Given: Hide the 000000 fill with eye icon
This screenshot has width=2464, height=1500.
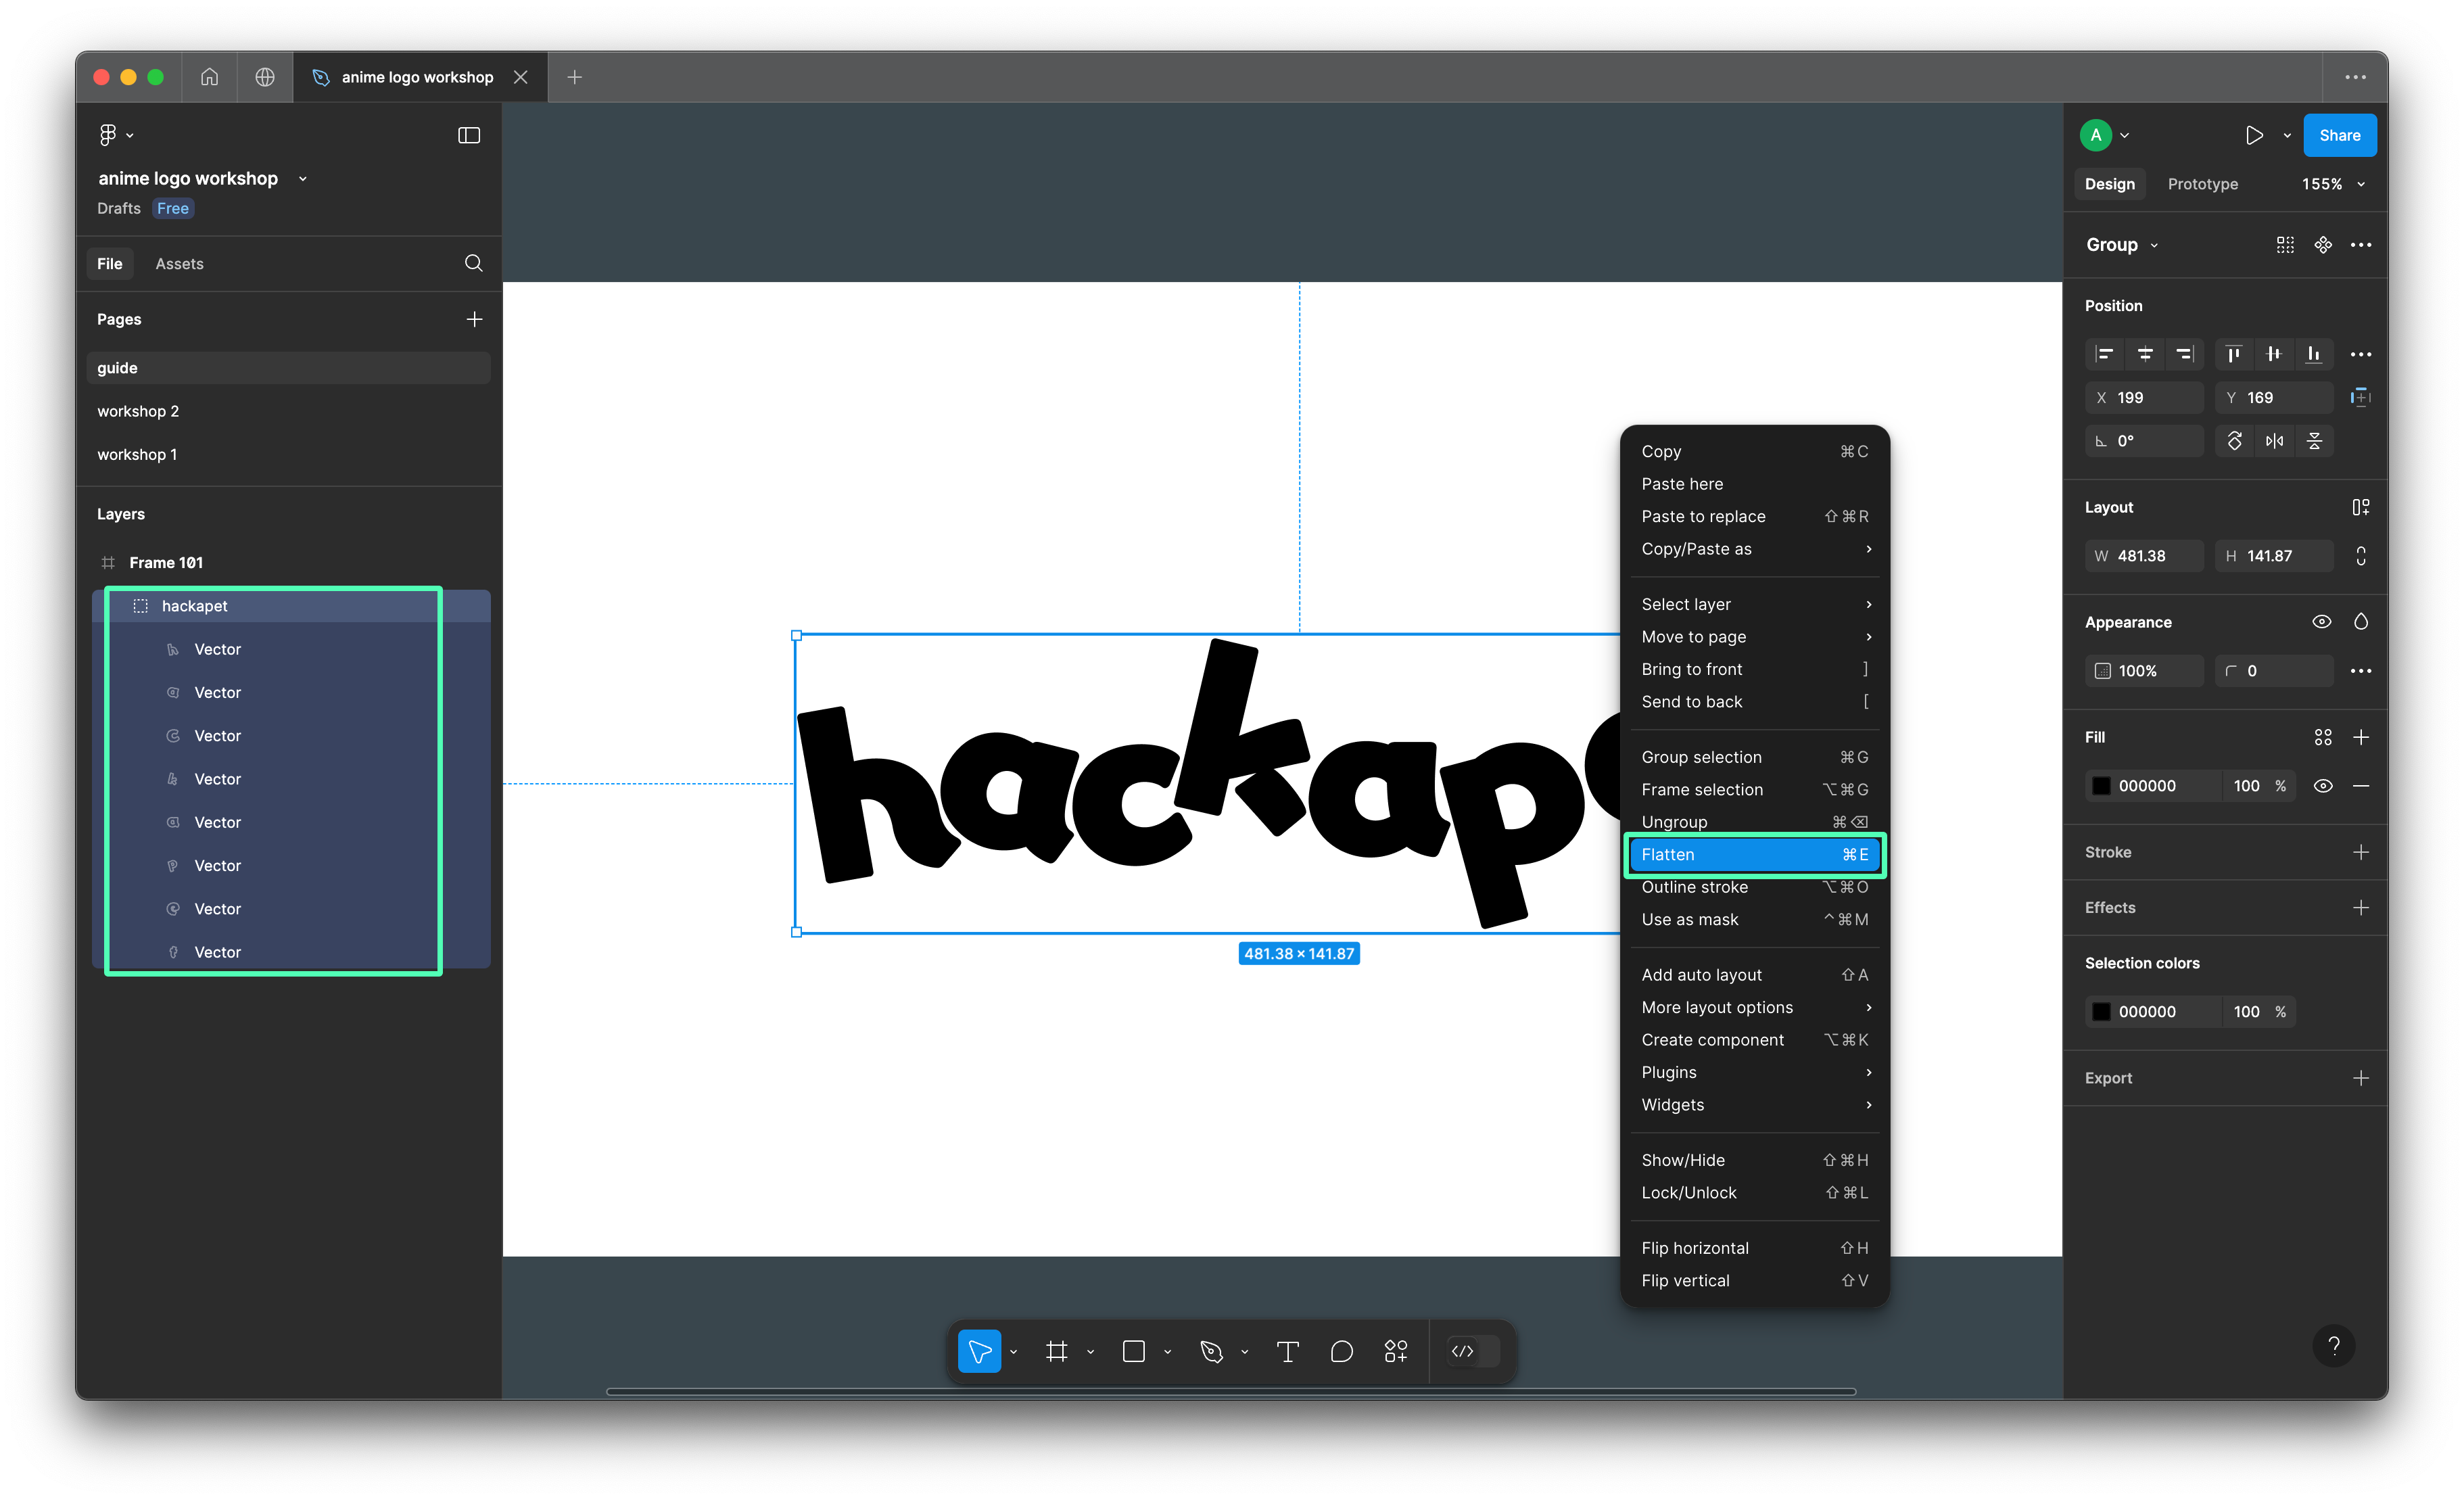Looking at the screenshot, I should point(2322,786).
